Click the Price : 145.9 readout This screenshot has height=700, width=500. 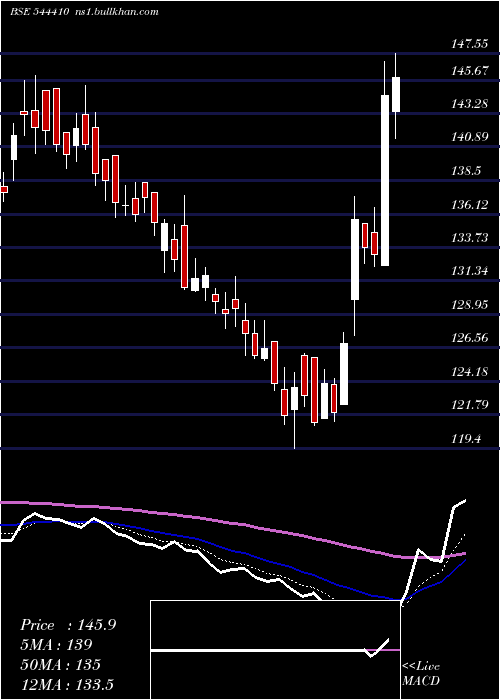(x=68, y=625)
